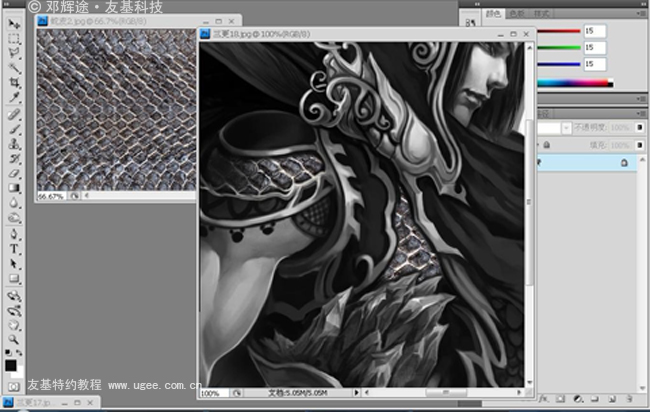The height and width of the screenshot is (412, 650).
Task: Select the Healing Brush tool
Action: coord(14,114)
